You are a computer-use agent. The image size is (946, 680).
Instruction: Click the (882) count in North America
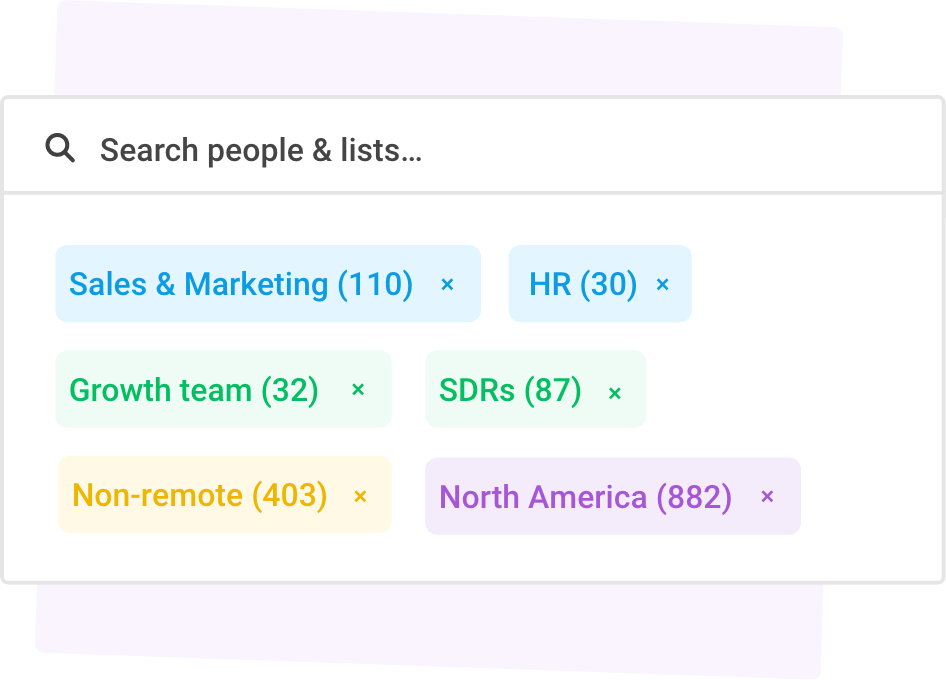[694, 497]
